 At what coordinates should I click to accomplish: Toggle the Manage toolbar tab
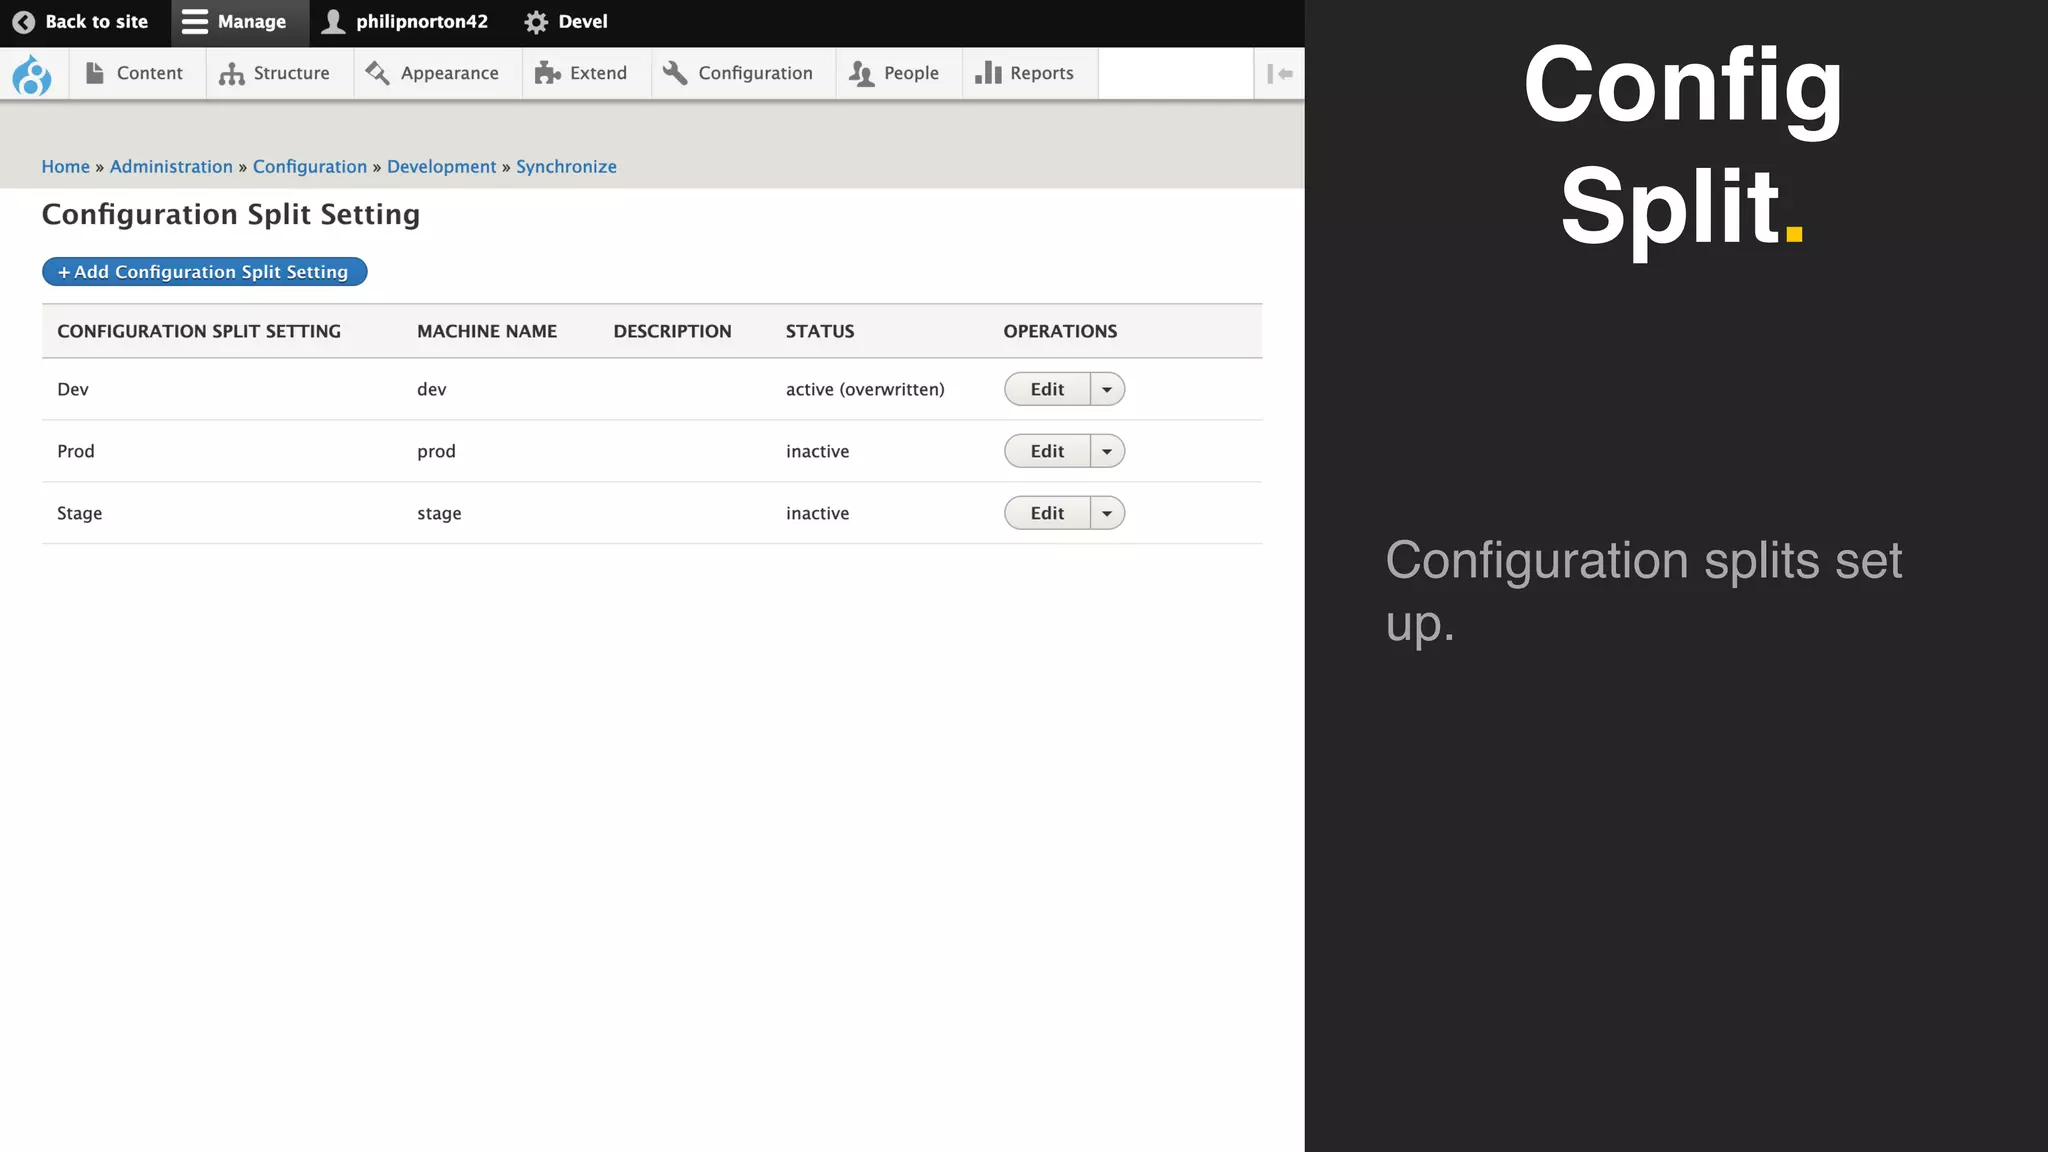(239, 22)
